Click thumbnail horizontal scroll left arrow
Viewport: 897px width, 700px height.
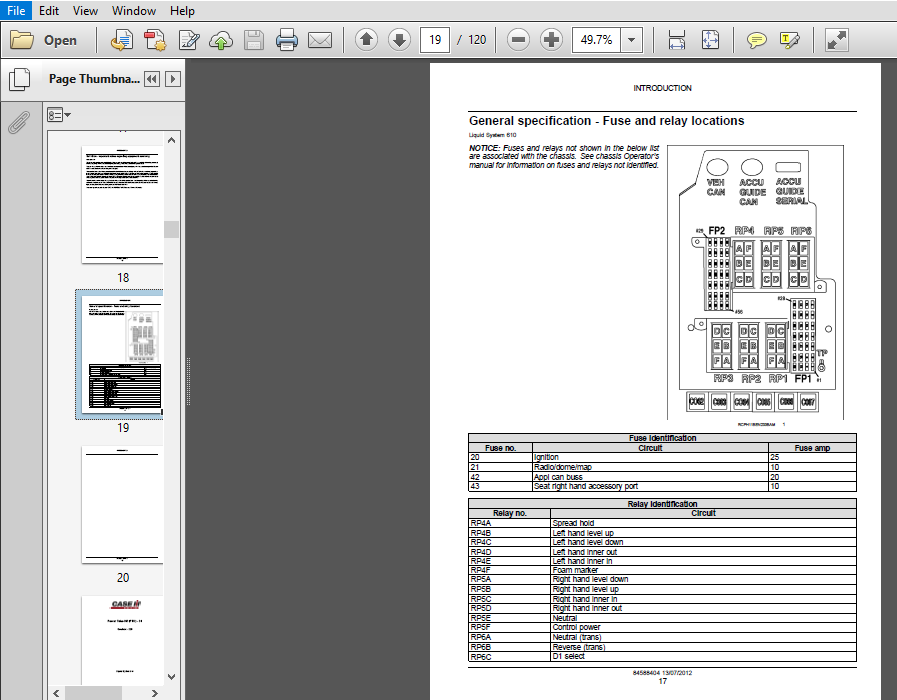[56, 693]
